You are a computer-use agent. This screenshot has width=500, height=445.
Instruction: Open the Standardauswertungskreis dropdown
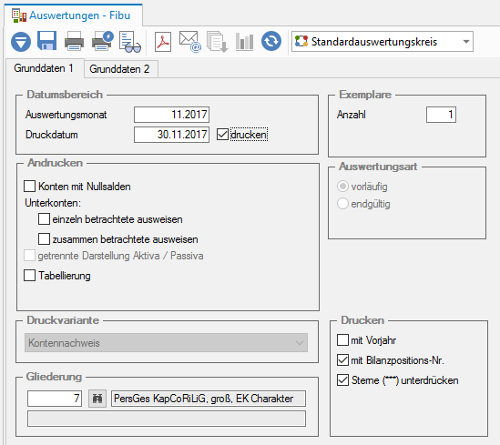pos(382,42)
